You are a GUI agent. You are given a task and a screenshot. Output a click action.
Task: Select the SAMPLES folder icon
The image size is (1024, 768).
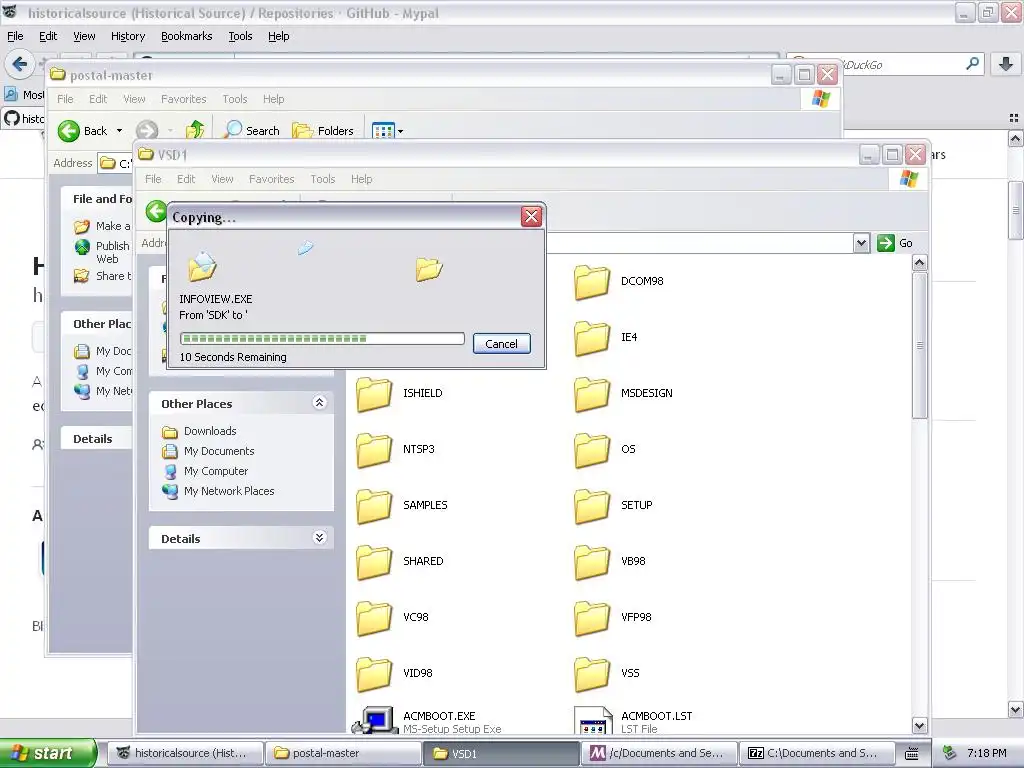(x=374, y=506)
